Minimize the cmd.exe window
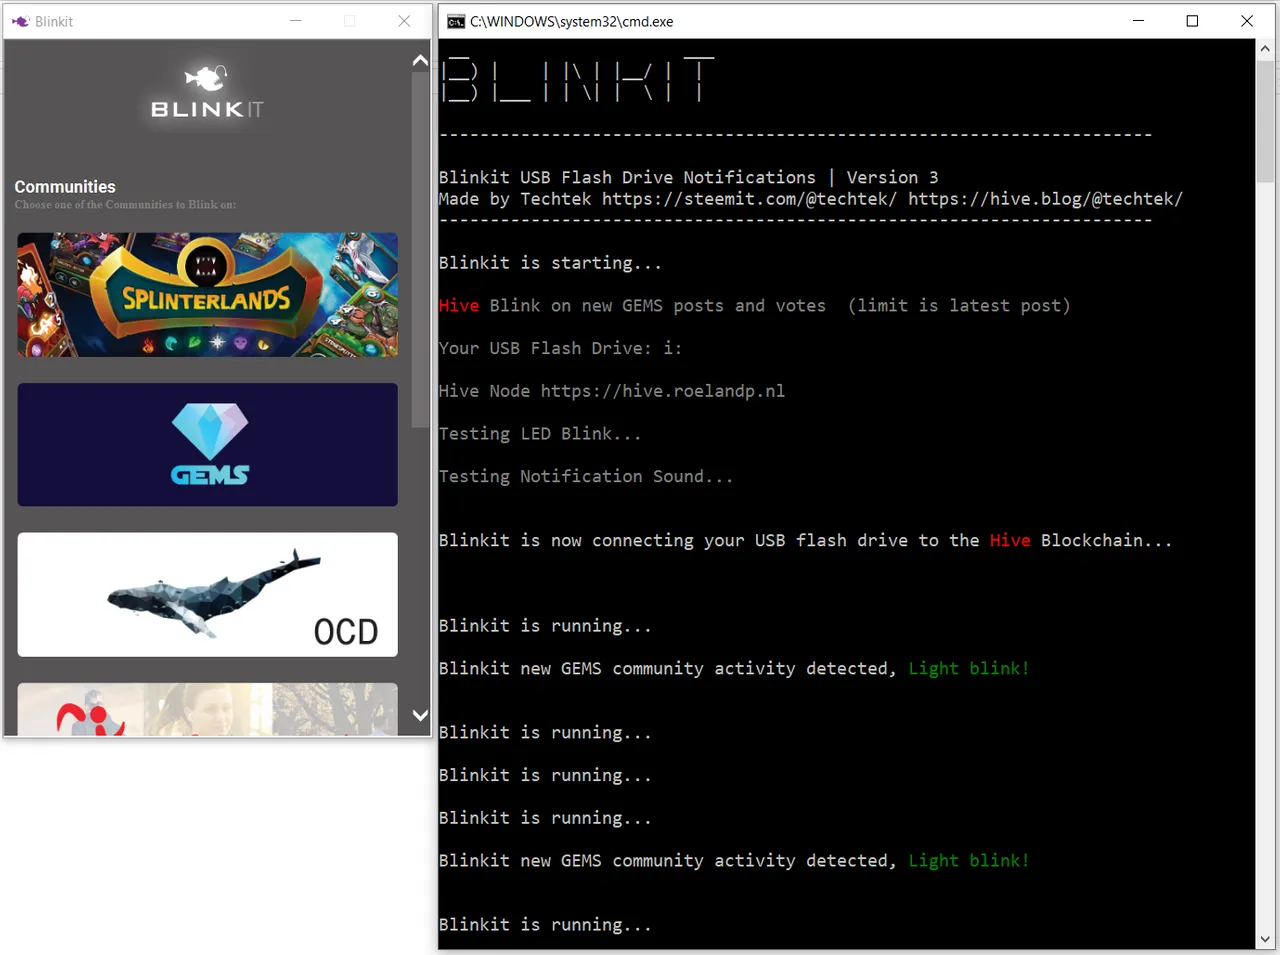This screenshot has height=955, width=1280. 1138,21
